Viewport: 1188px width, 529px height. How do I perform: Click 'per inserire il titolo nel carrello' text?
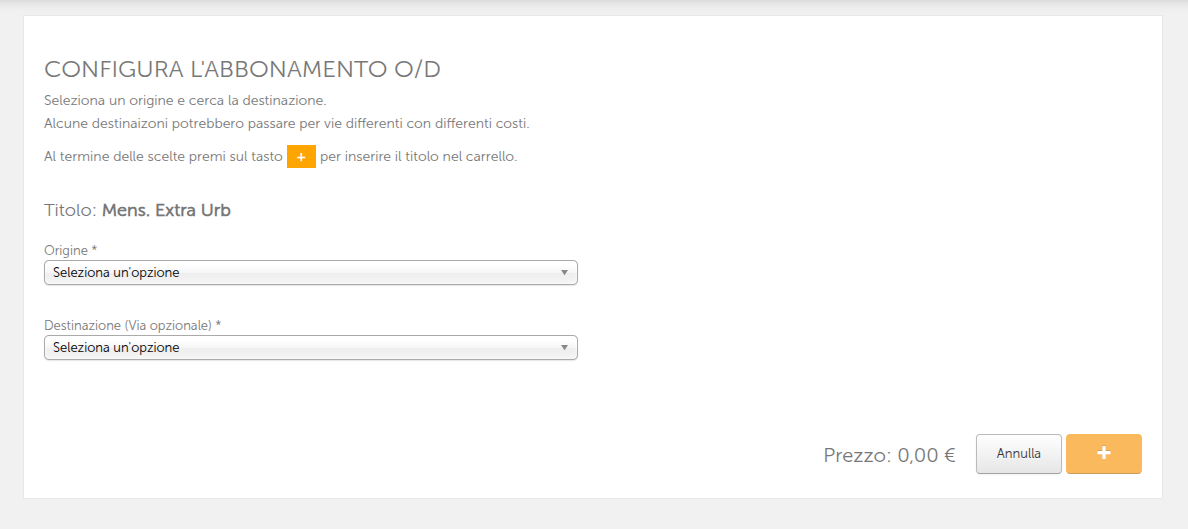point(418,157)
